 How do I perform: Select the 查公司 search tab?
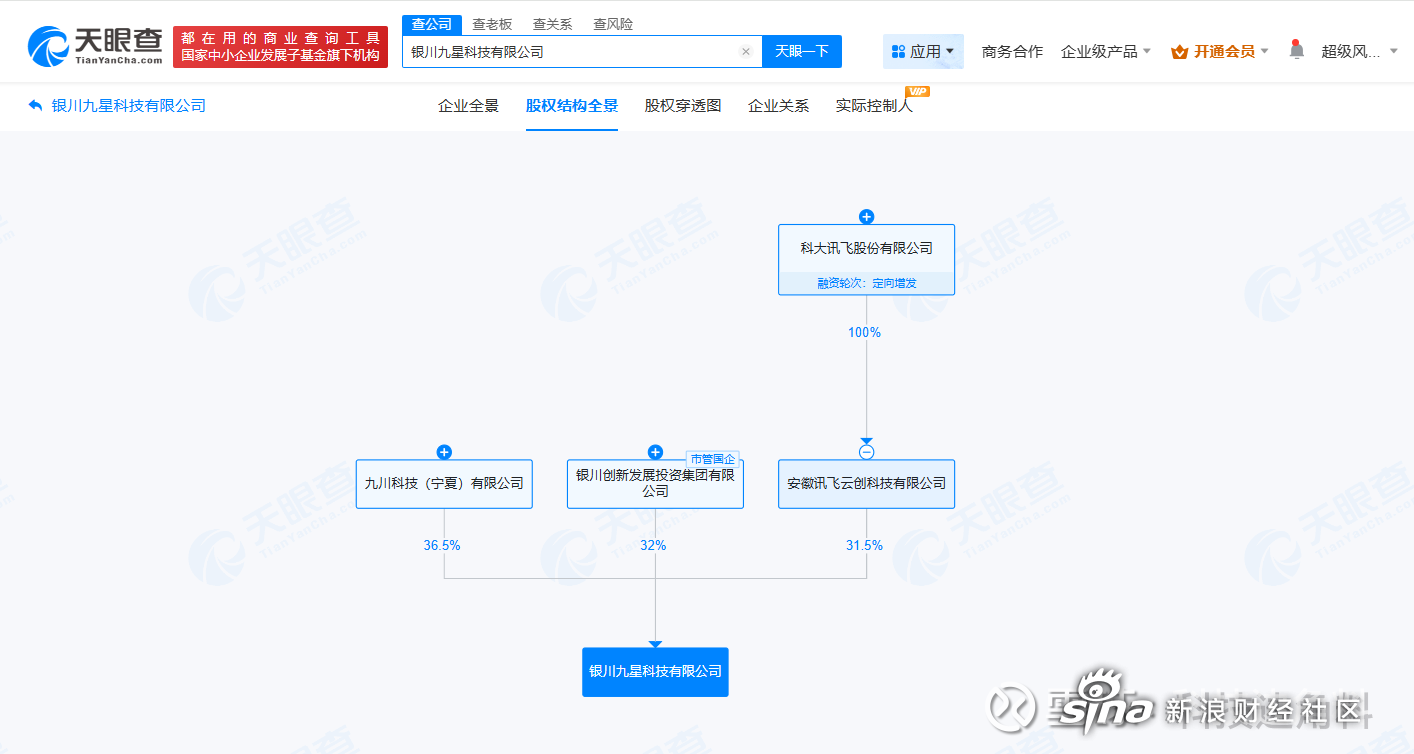point(432,24)
